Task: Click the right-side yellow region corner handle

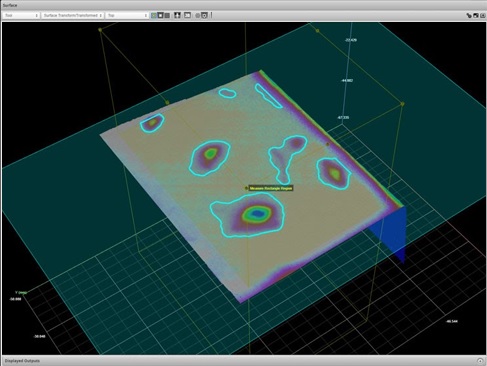Action: pos(402,104)
